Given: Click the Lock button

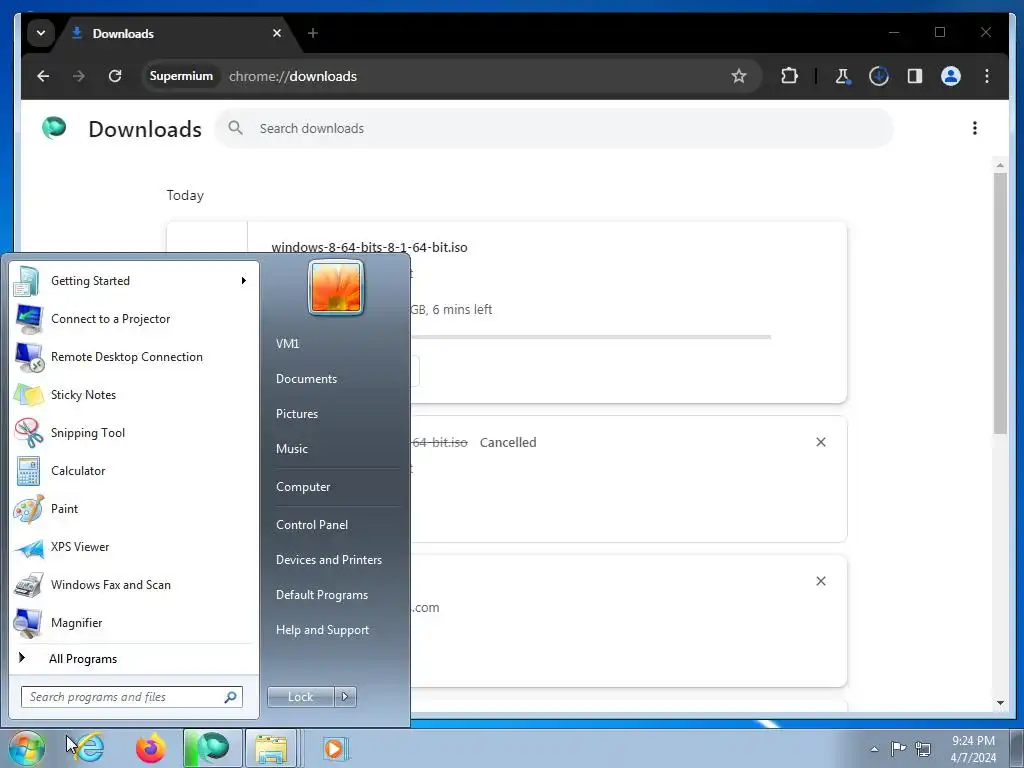Looking at the screenshot, I should (300, 697).
